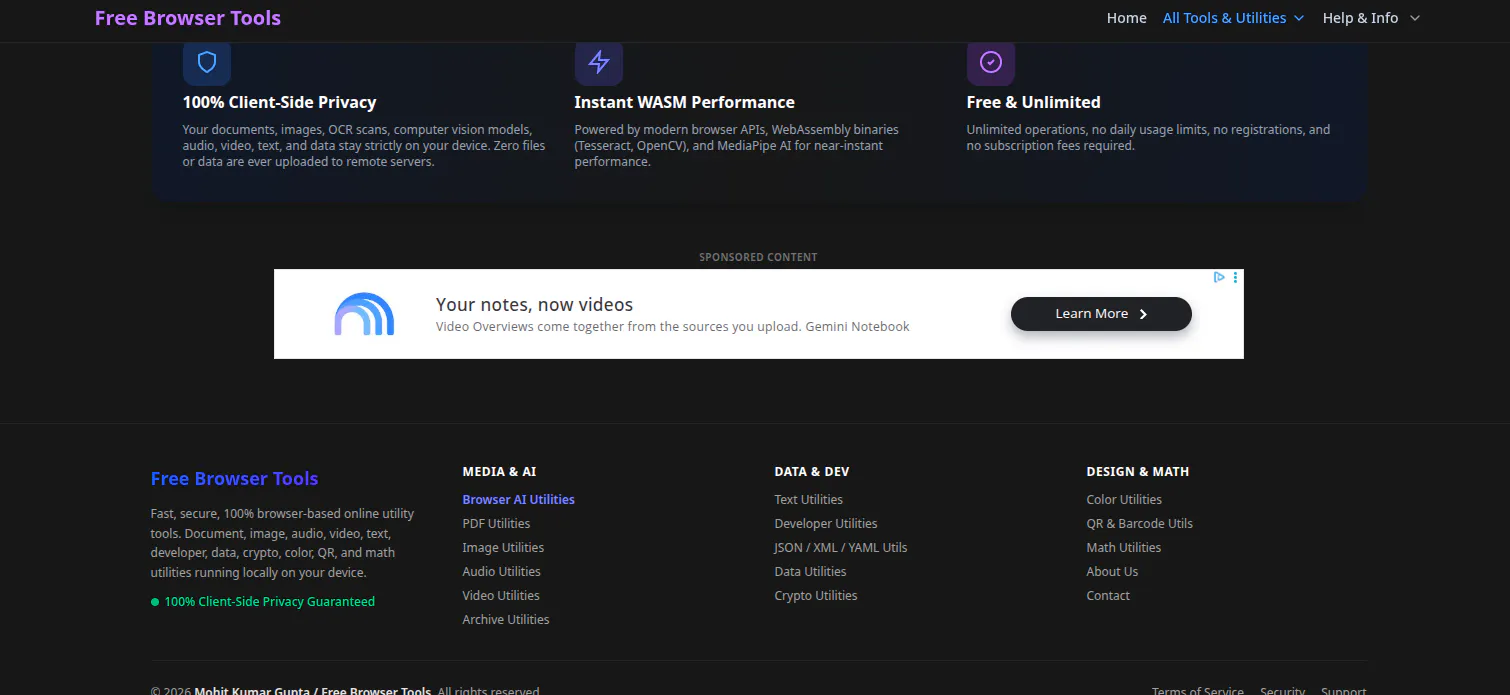Click the '100% Client-Side Privacy' card heading

(x=279, y=102)
